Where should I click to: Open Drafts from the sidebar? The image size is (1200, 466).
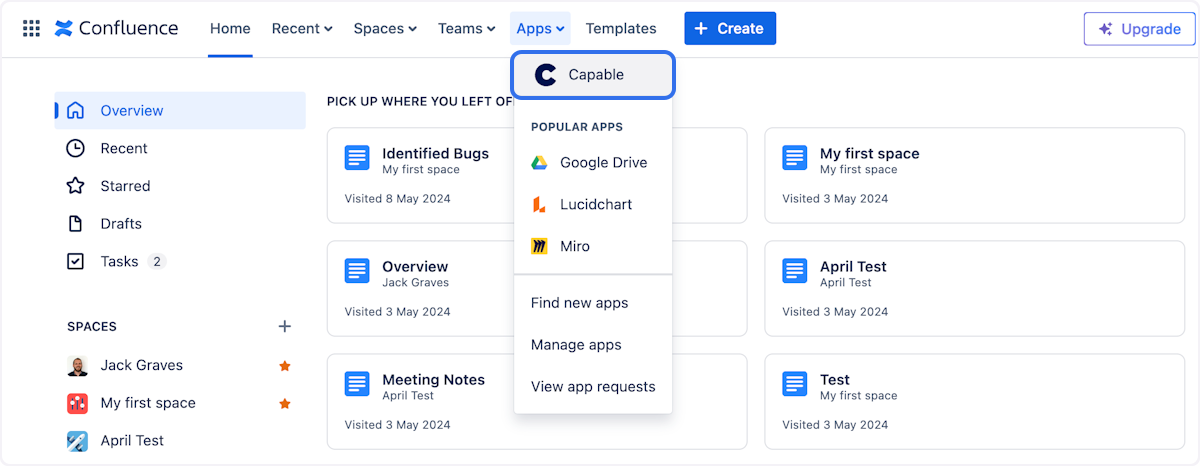coord(121,224)
